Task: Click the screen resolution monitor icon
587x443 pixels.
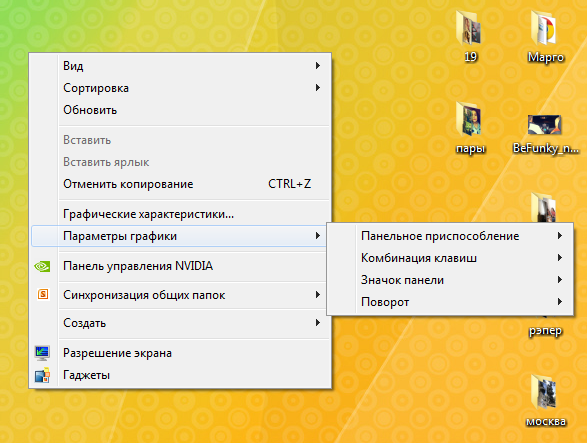Action: (x=42, y=353)
